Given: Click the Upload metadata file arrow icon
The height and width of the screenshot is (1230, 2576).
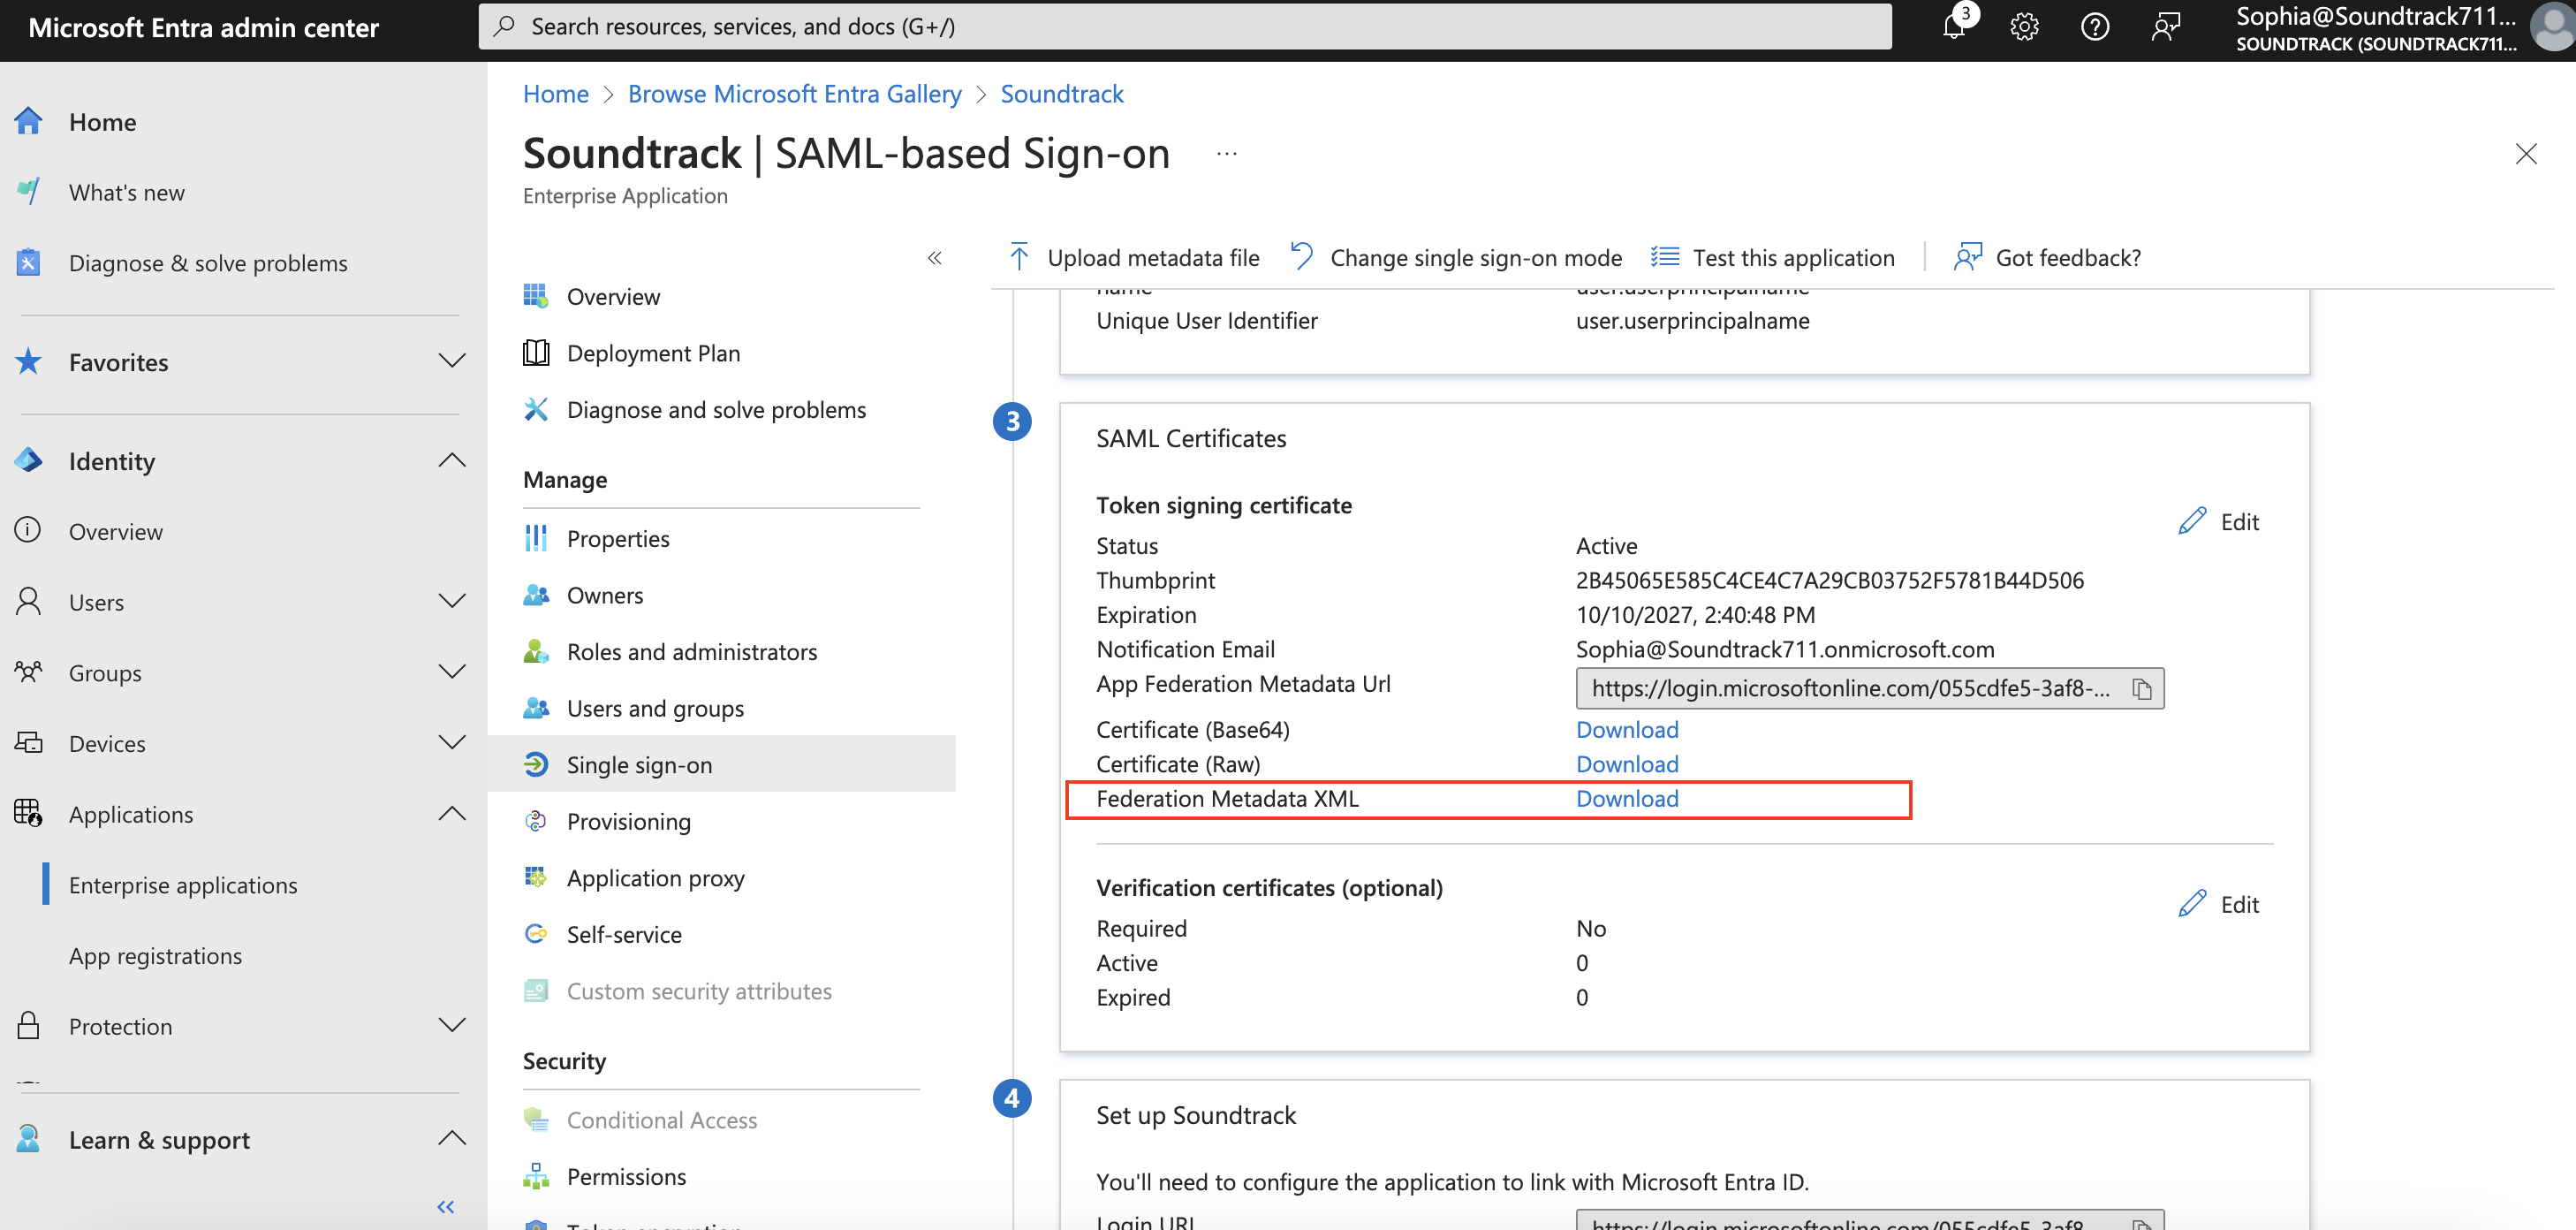Looking at the screenshot, I should [1019, 257].
